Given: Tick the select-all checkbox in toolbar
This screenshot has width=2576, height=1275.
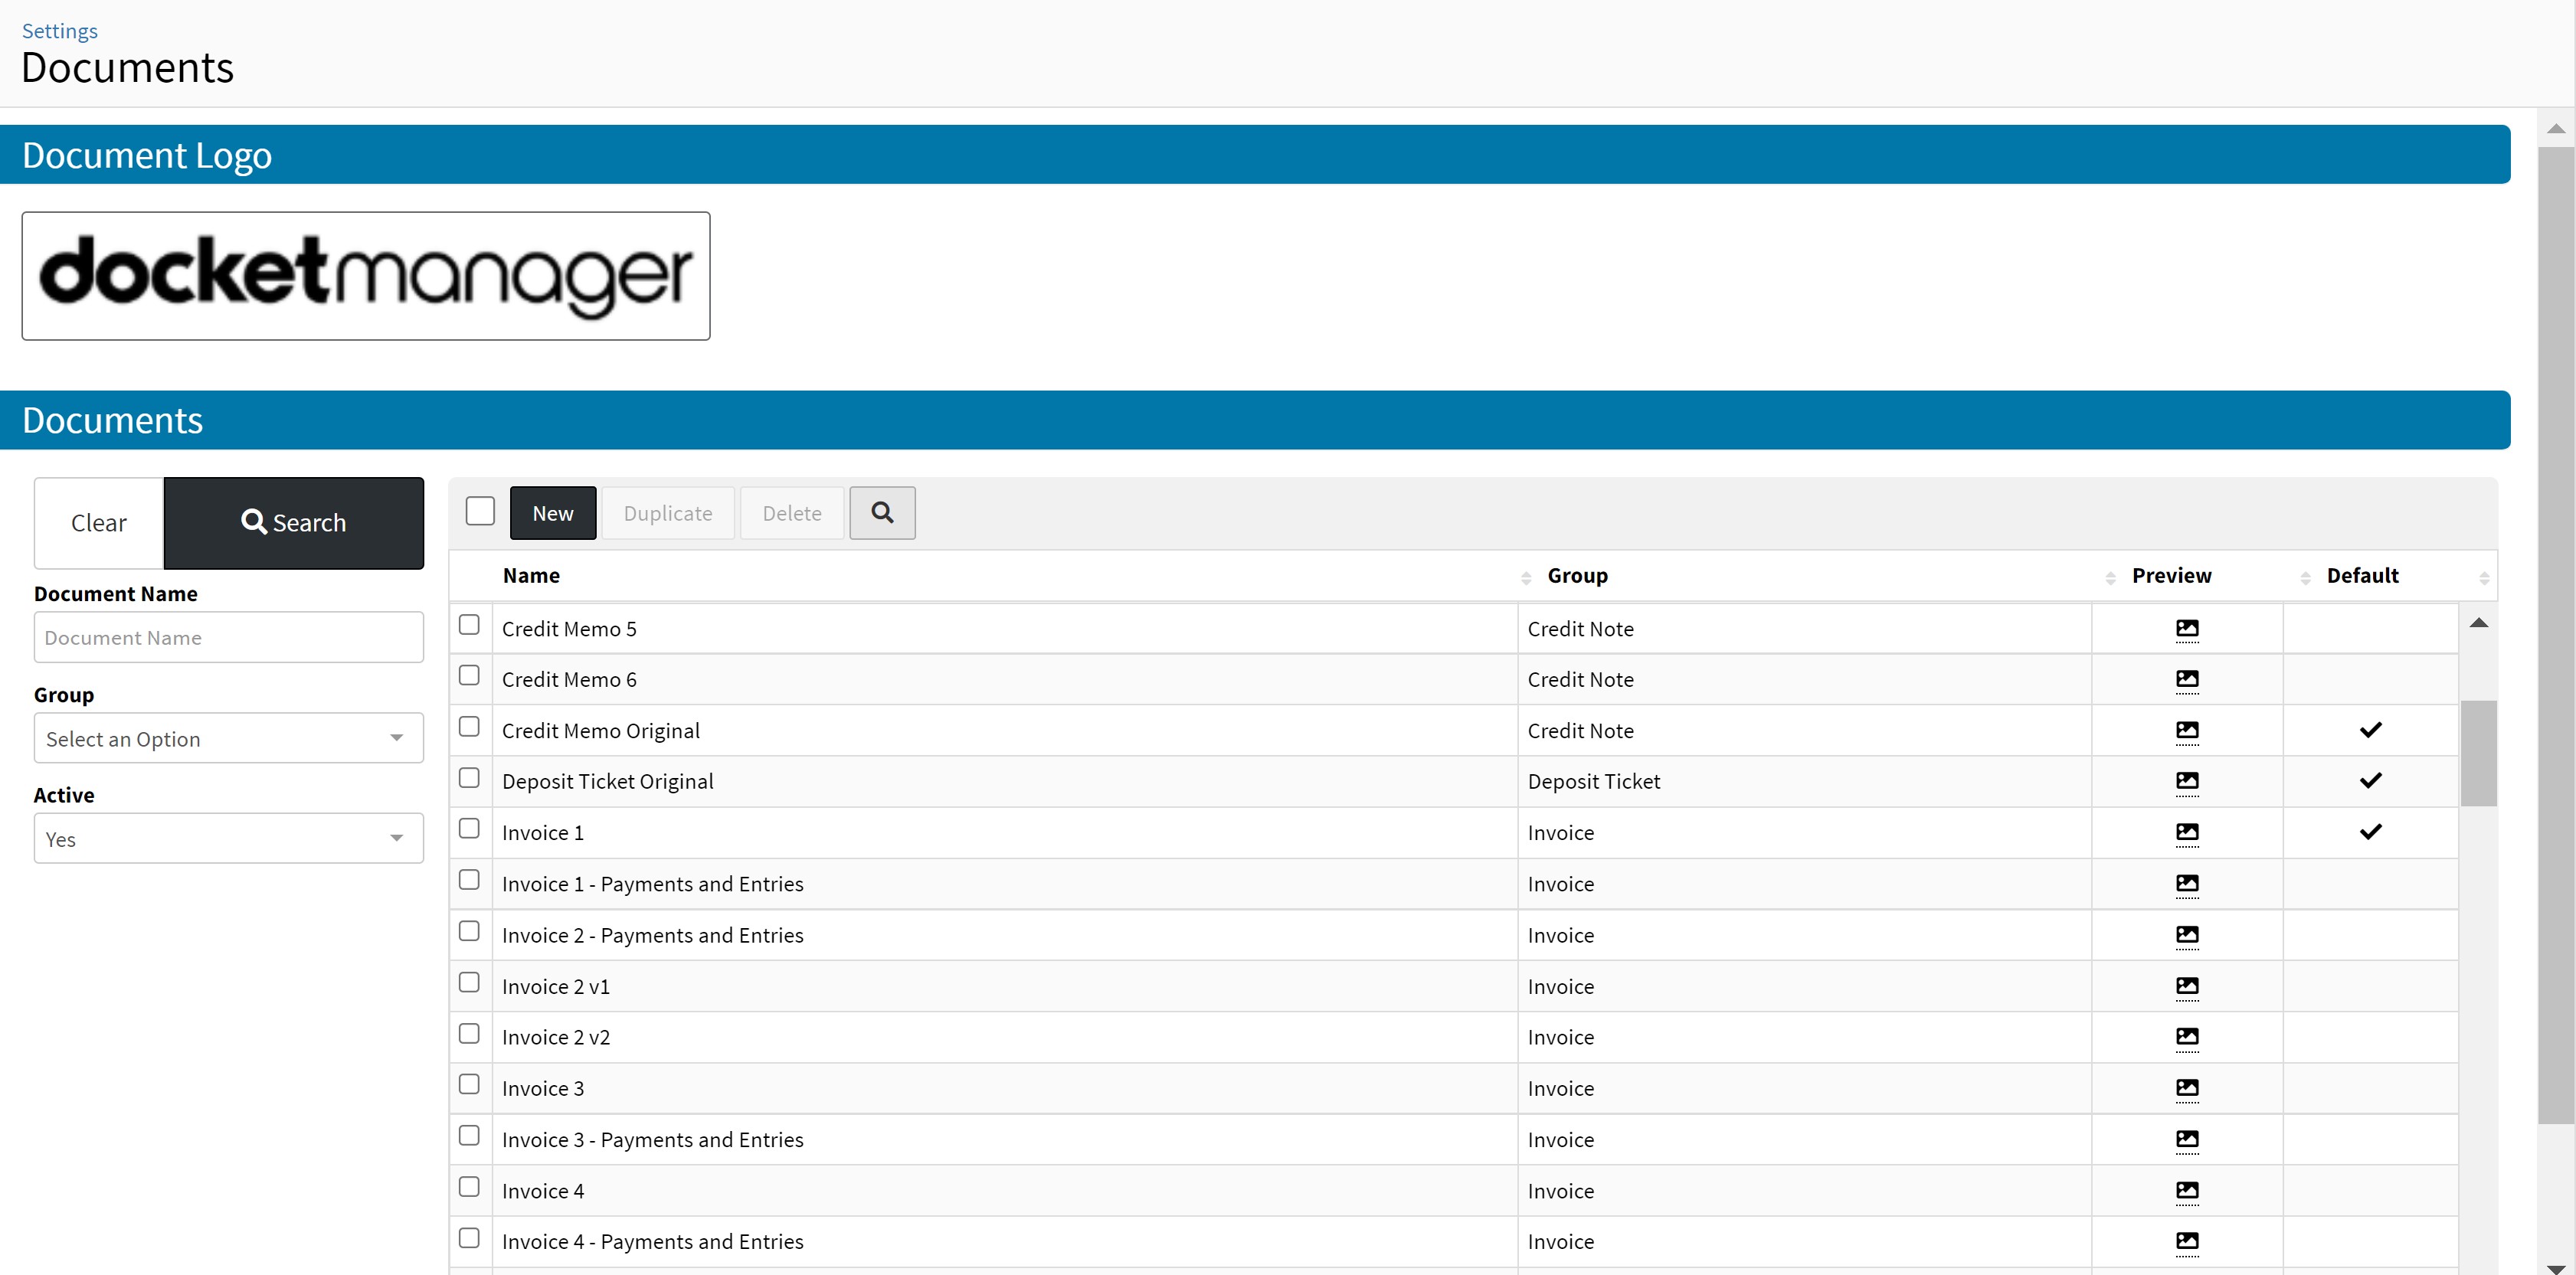Looking at the screenshot, I should (480, 511).
